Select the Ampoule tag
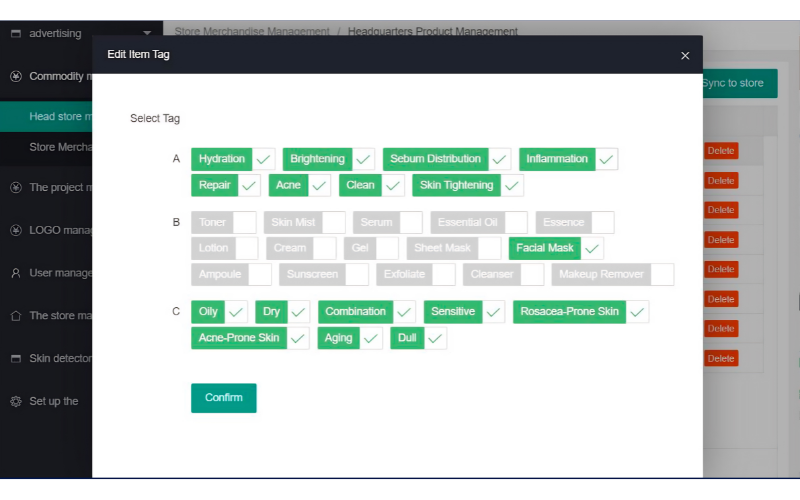The width and height of the screenshot is (800, 500). [231, 274]
